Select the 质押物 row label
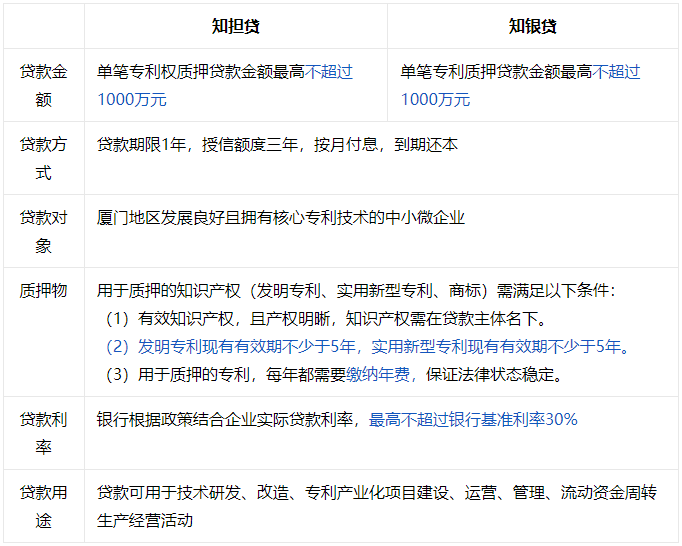Image resolution: width=682 pixels, height=546 pixels. click(43, 291)
